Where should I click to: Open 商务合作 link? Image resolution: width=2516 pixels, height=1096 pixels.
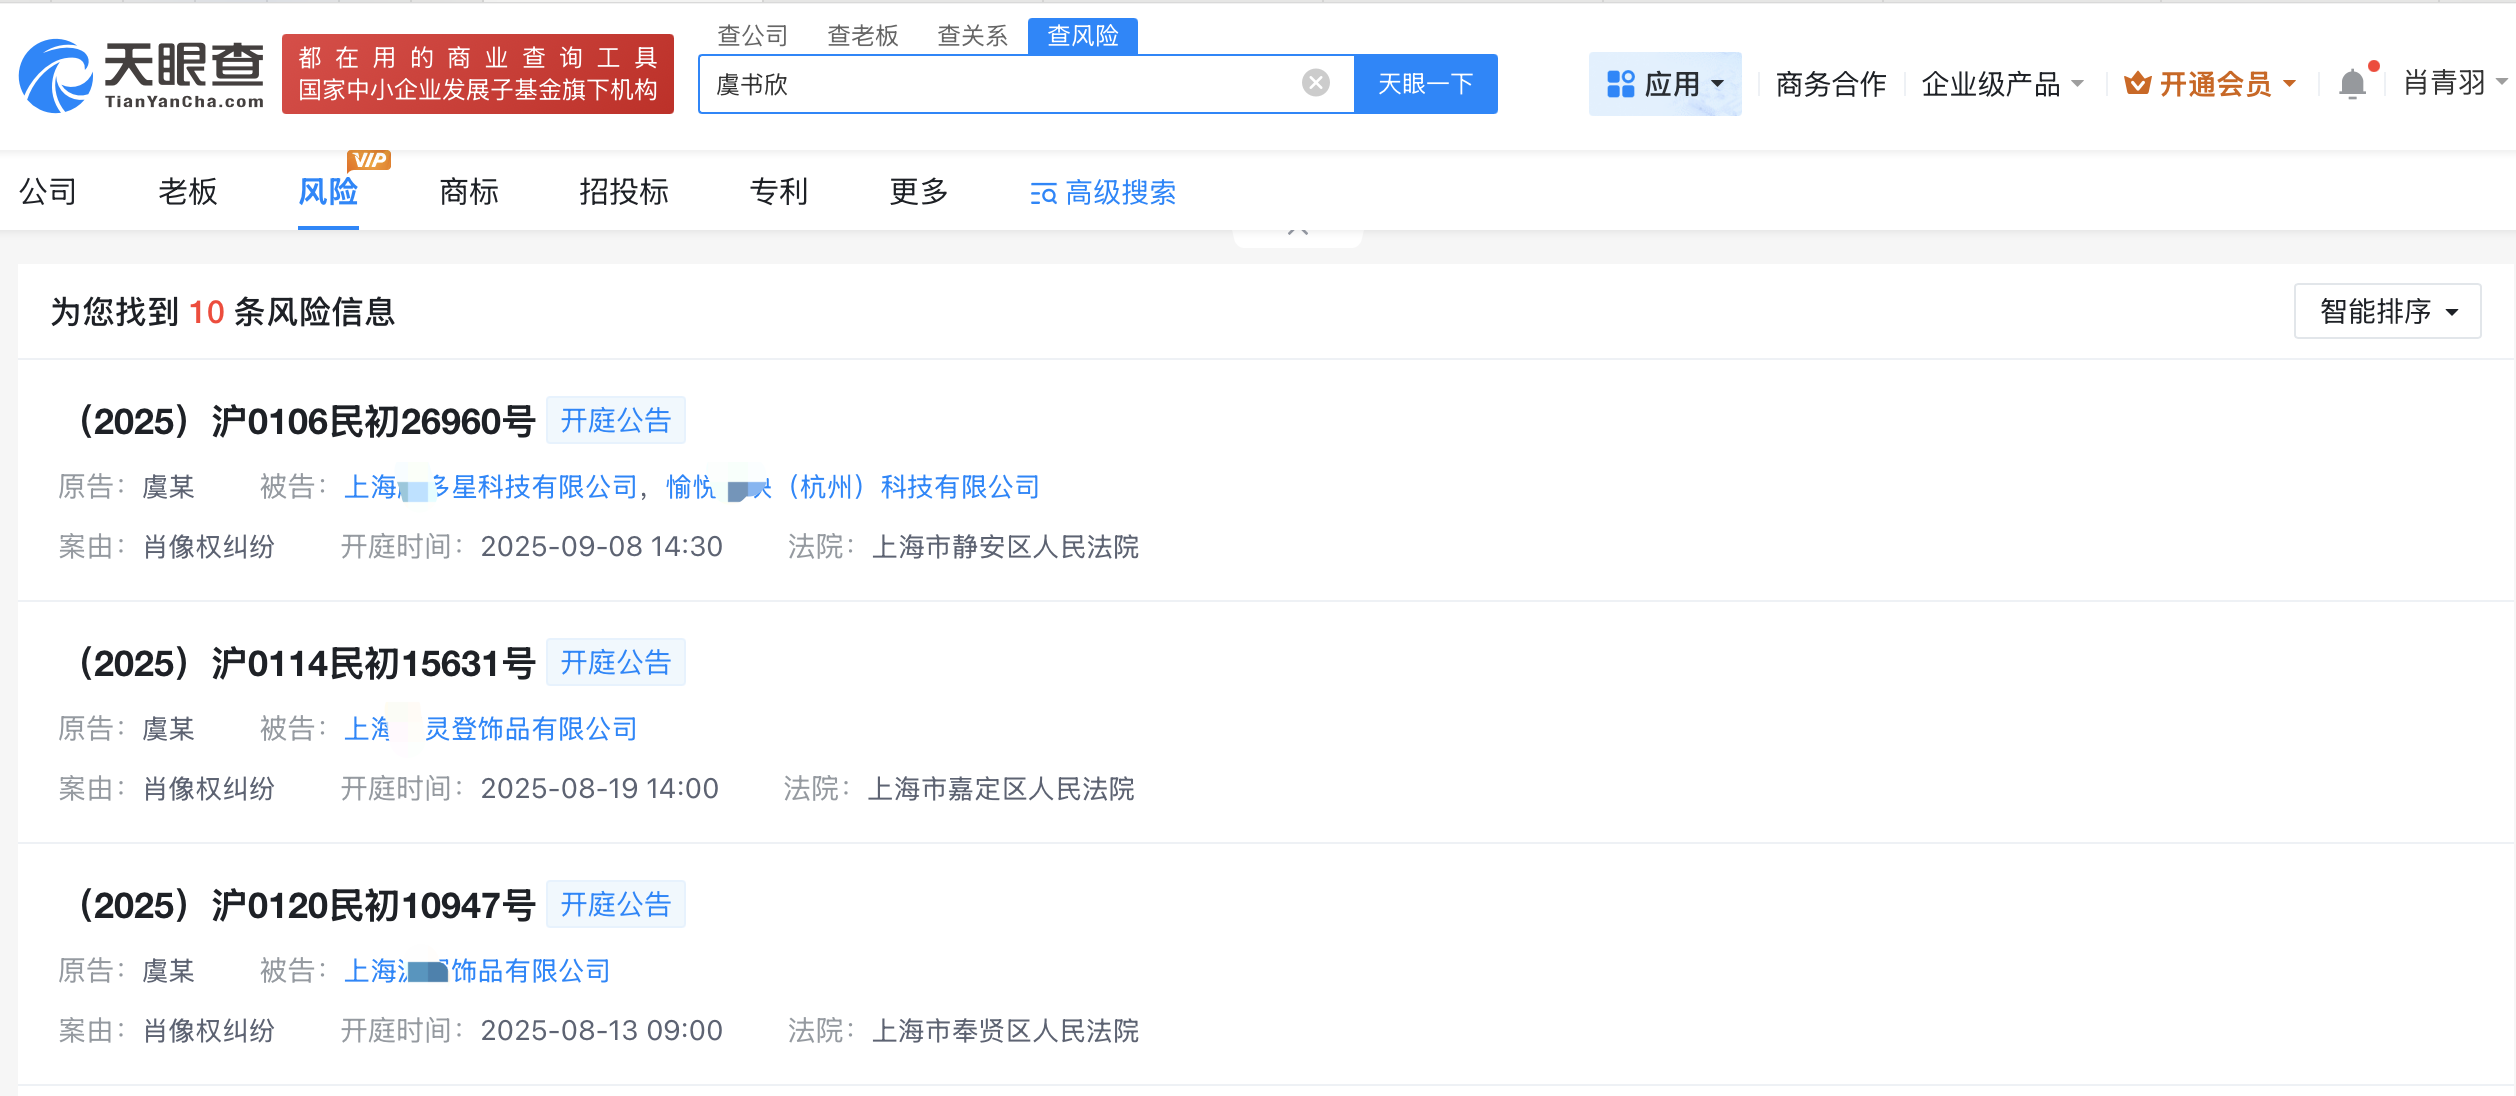[x=1830, y=84]
